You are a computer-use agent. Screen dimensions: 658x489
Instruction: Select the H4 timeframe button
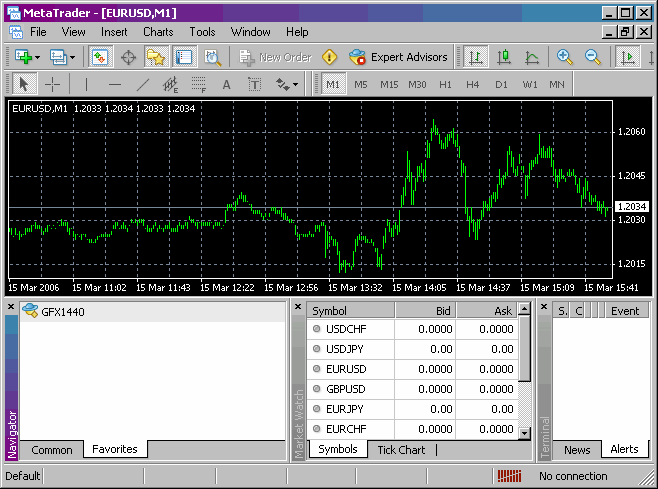[x=473, y=85]
